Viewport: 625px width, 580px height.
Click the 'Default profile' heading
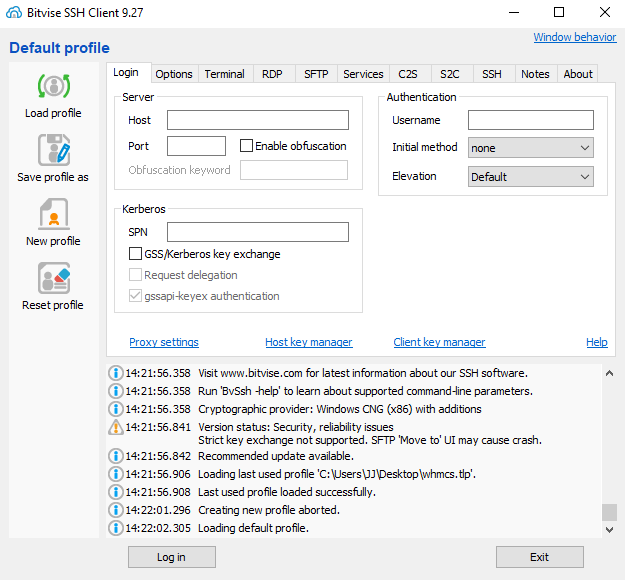pos(59,48)
